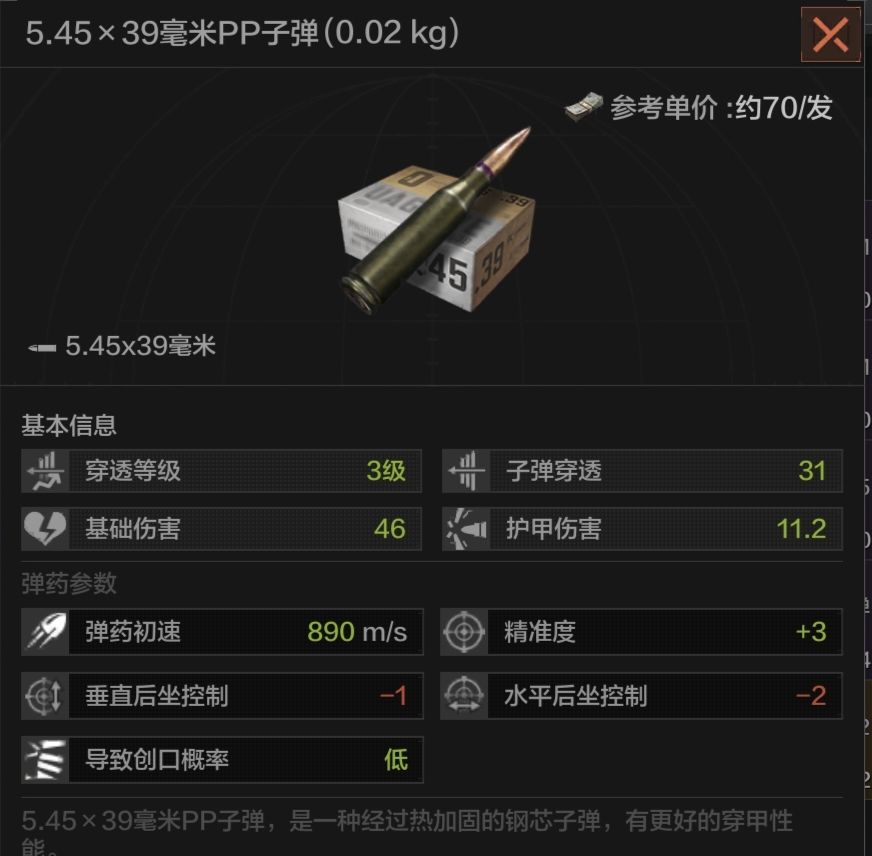Screen dimensions: 872x856
Task: Close the 5.45×39 PP ammo info panel
Action: click(830, 34)
